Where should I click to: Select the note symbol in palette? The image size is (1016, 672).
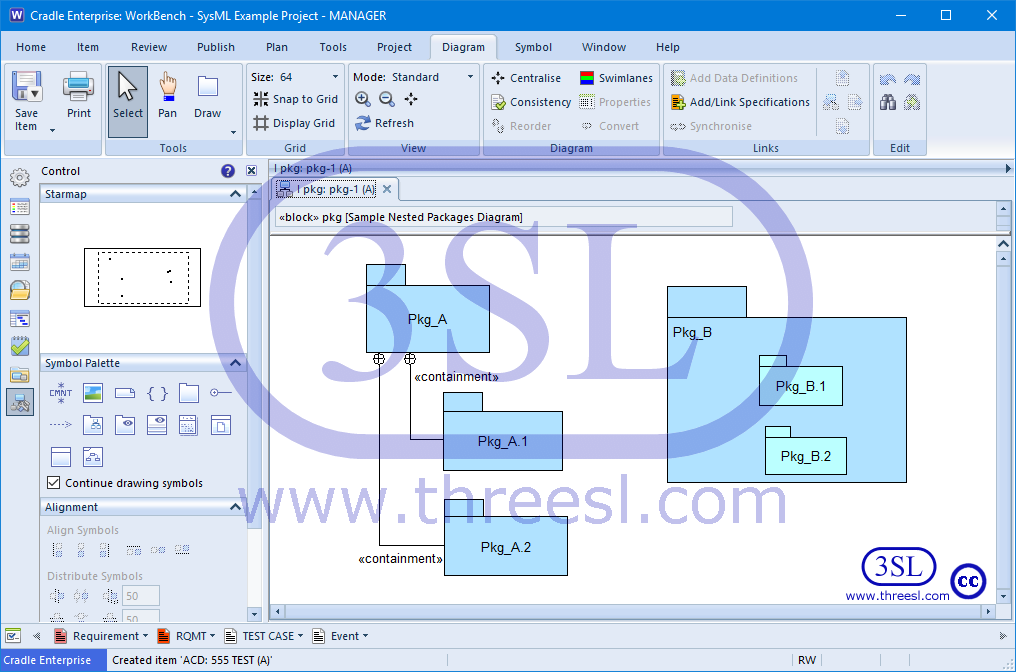(x=124, y=393)
